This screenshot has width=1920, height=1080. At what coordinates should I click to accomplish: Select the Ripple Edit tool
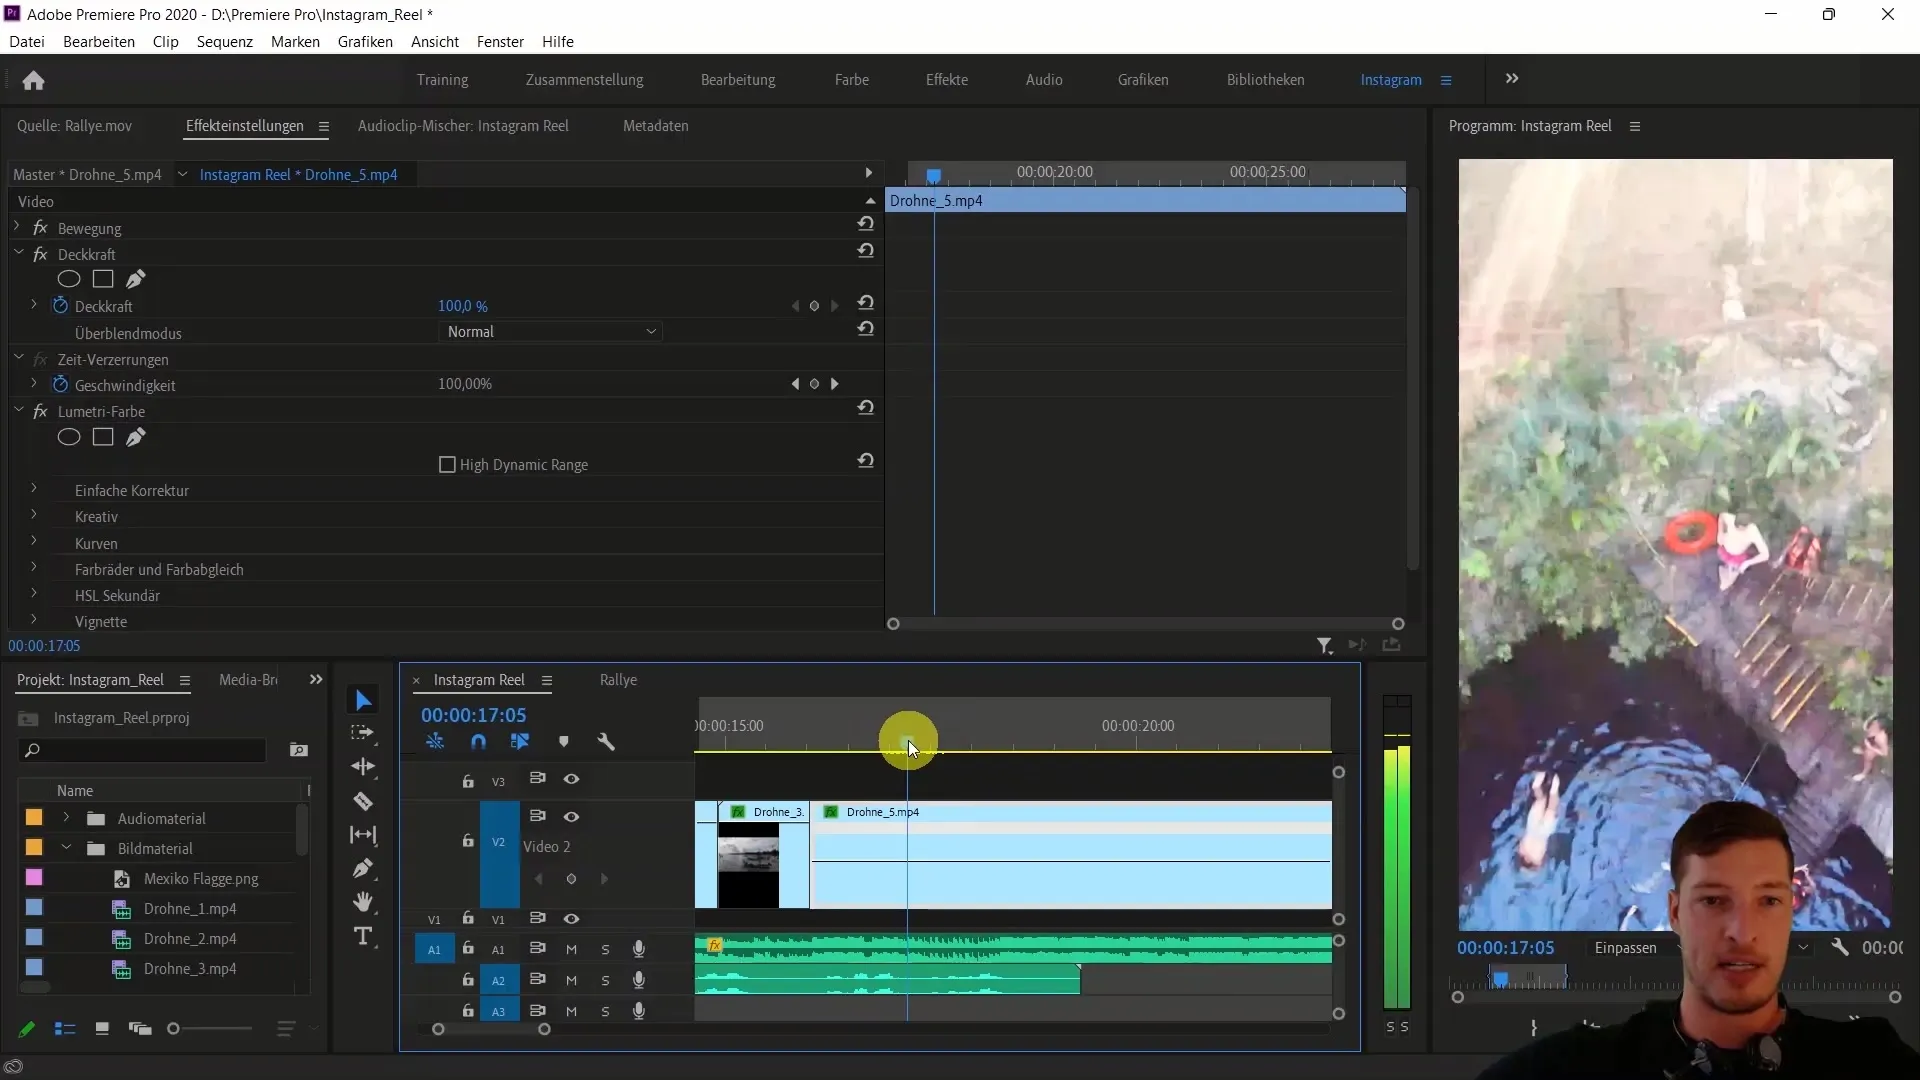[363, 767]
